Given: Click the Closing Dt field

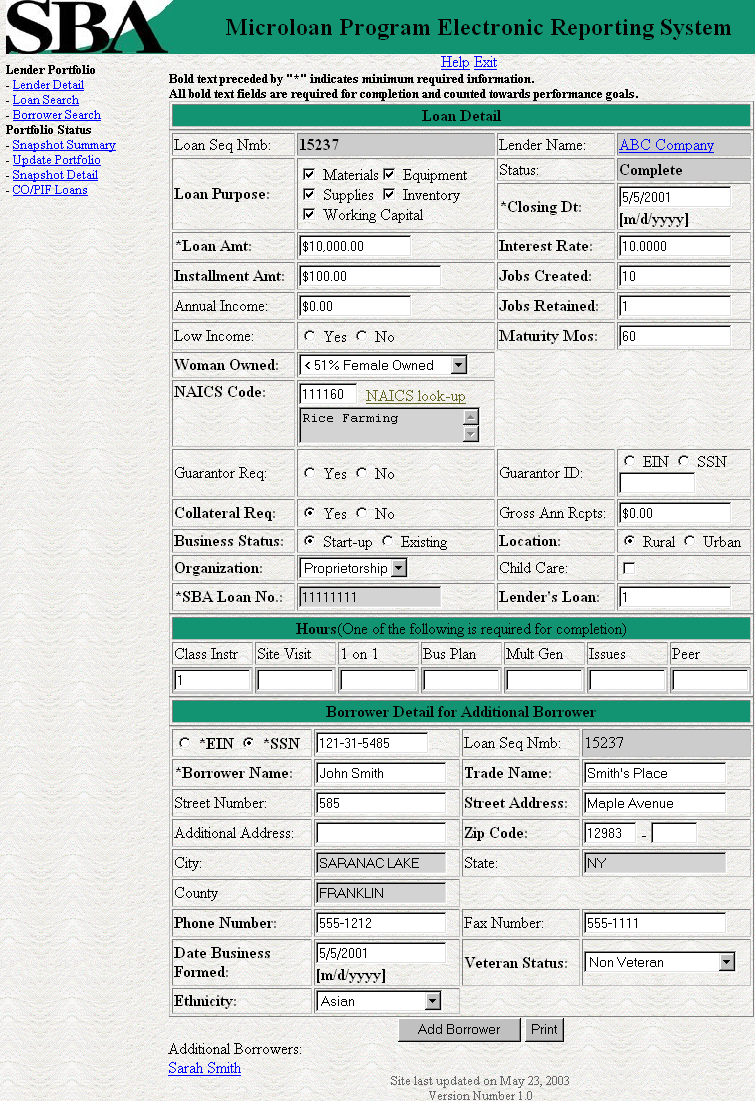Looking at the screenshot, I should point(675,197).
